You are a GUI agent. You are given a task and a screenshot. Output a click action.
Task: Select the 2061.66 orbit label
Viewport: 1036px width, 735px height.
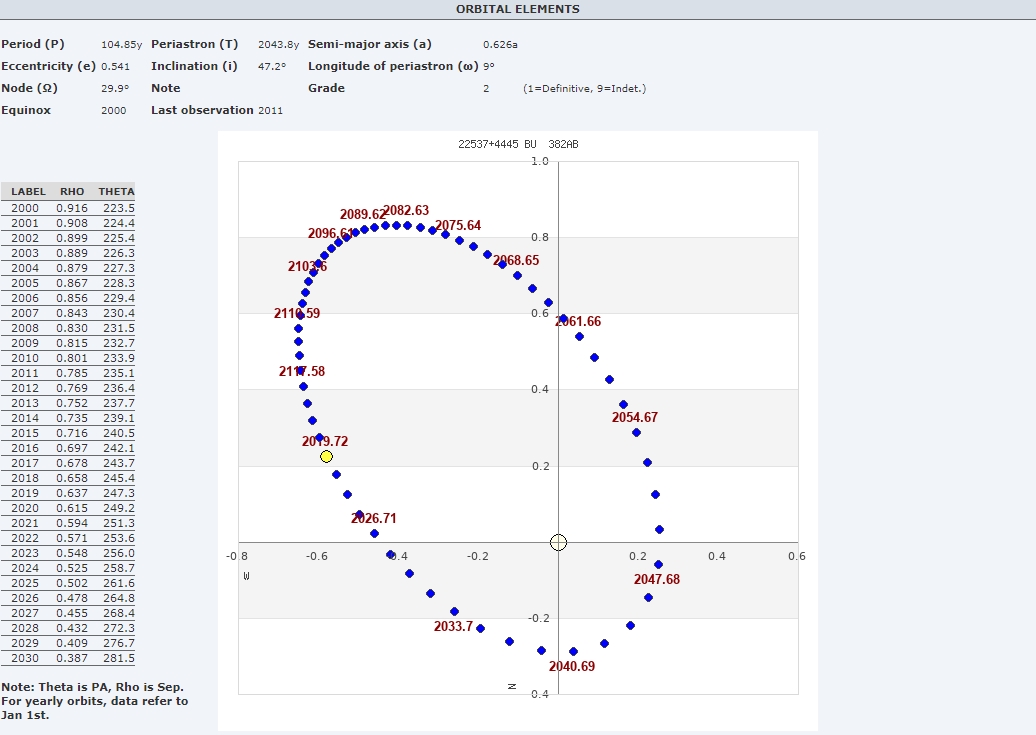[x=579, y=321]
